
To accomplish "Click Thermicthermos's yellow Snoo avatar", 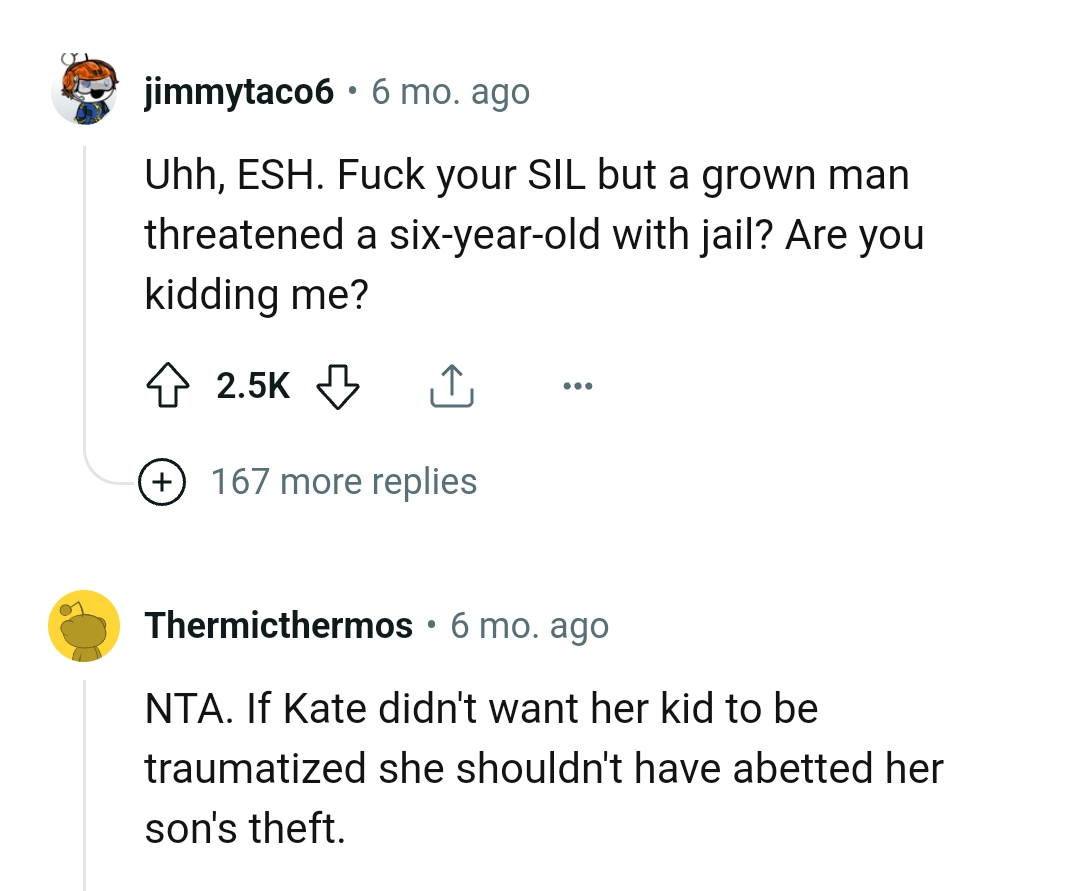I will [x=85, y=625].
